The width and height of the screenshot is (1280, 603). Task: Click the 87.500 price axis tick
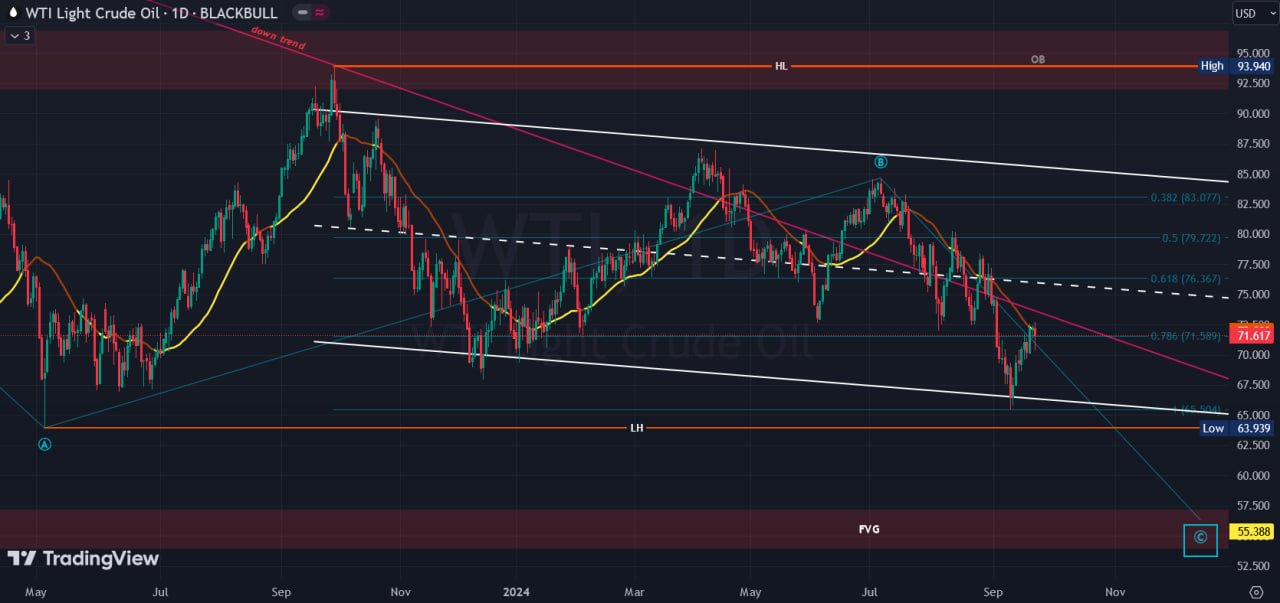[1253, 144]
